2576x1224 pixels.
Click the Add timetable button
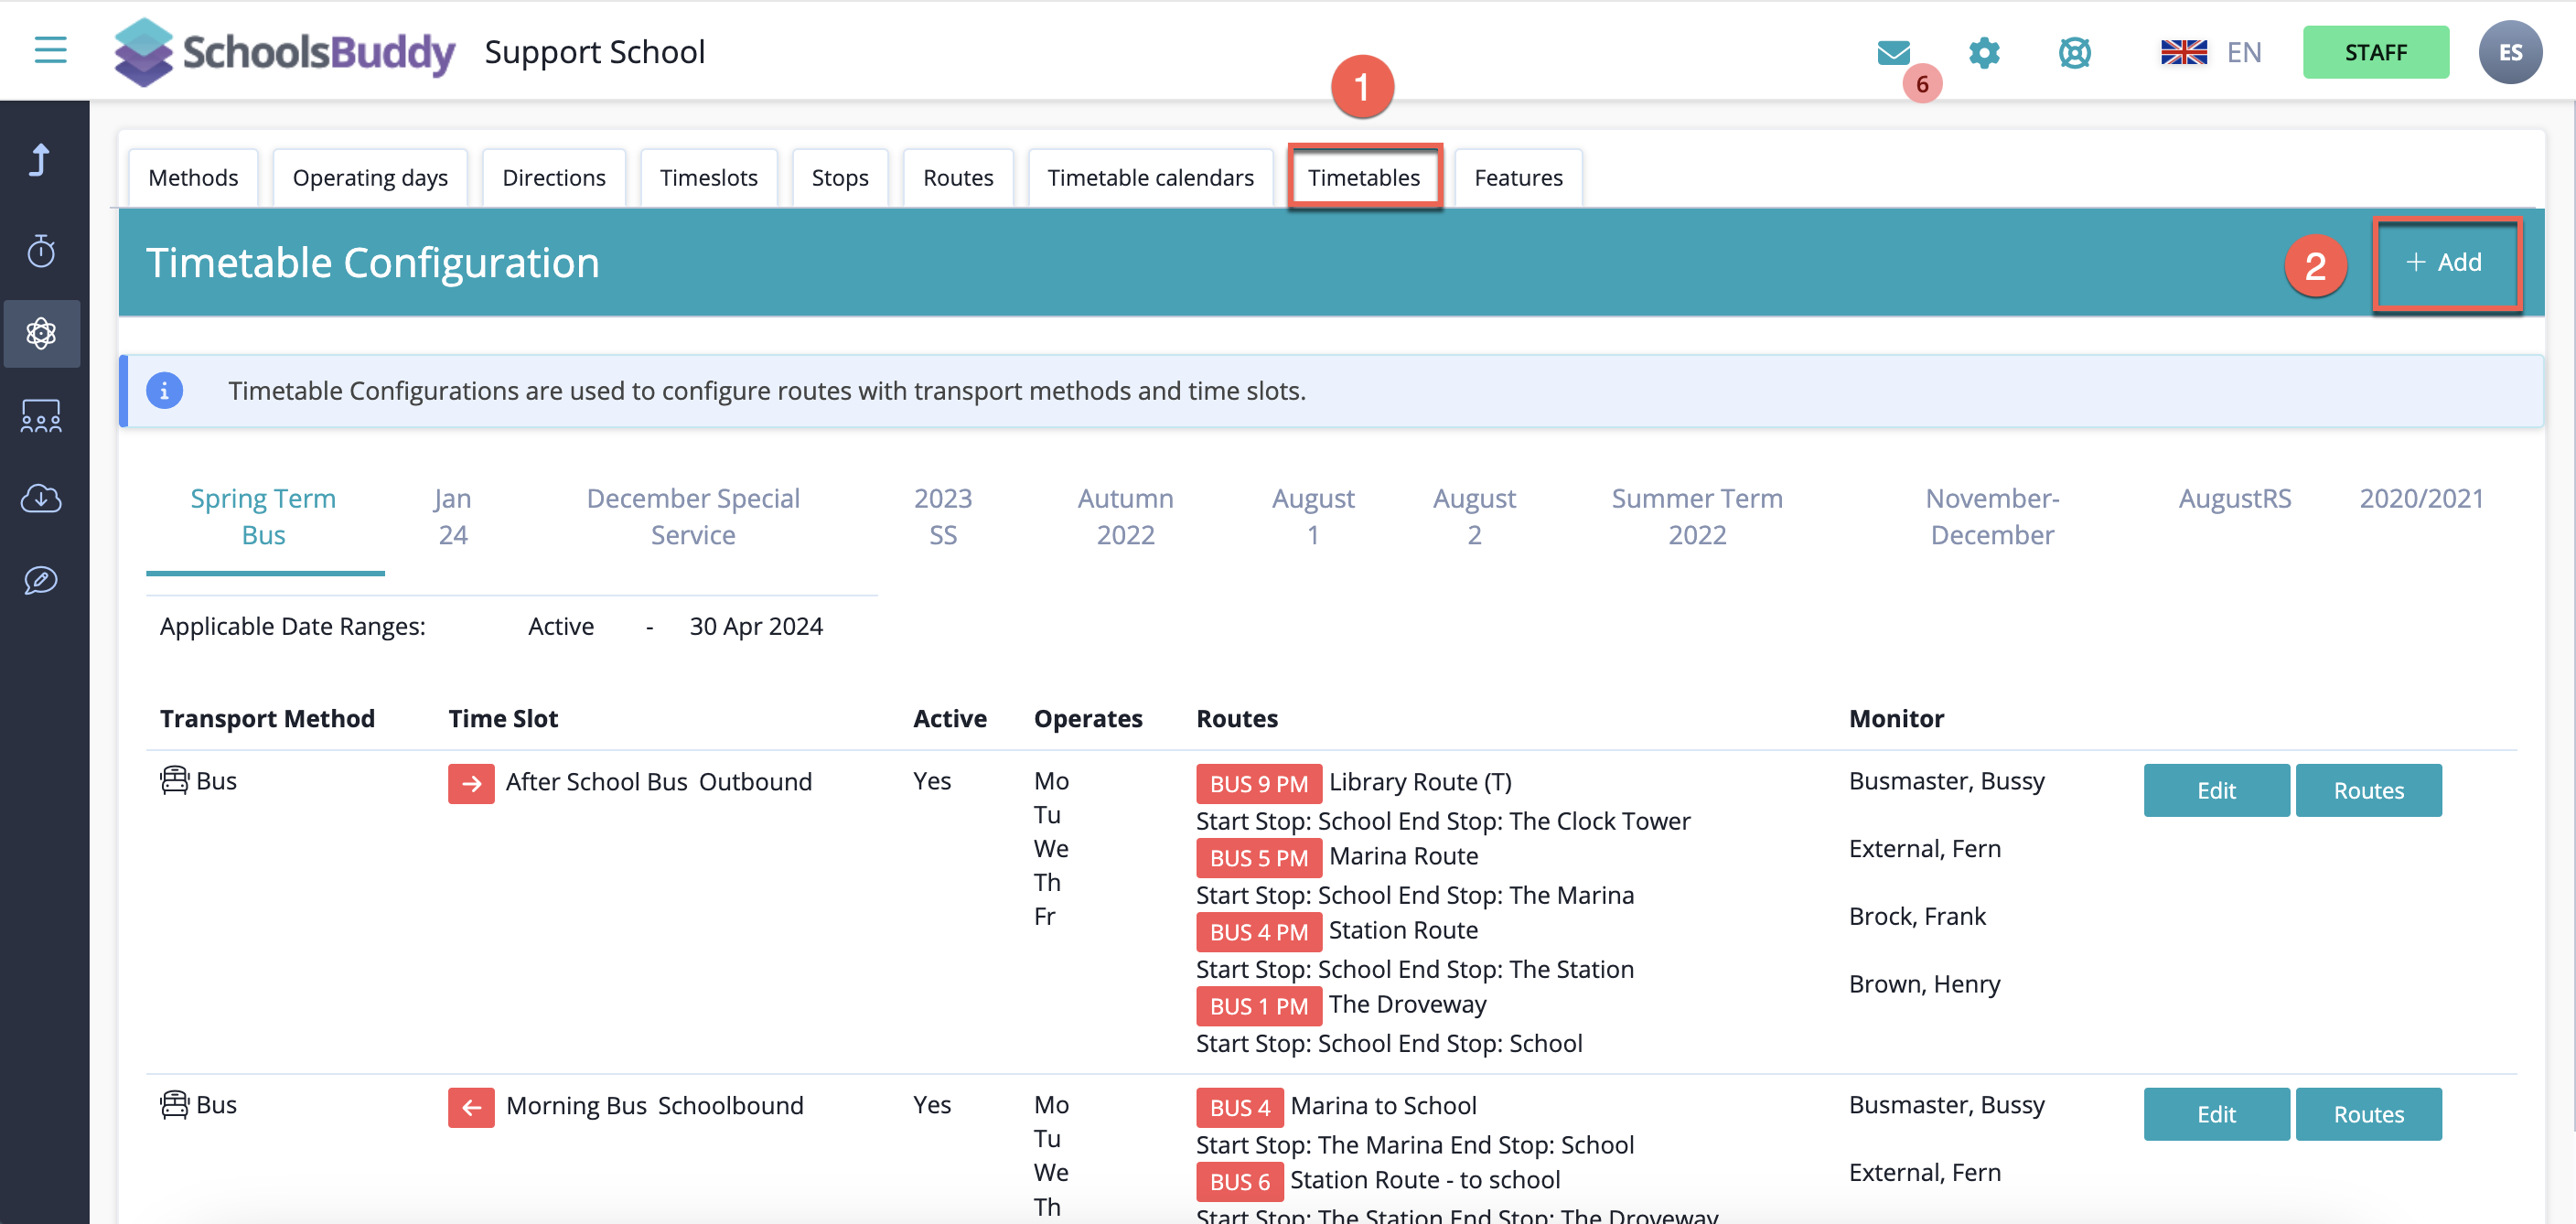click(2445, 263)
